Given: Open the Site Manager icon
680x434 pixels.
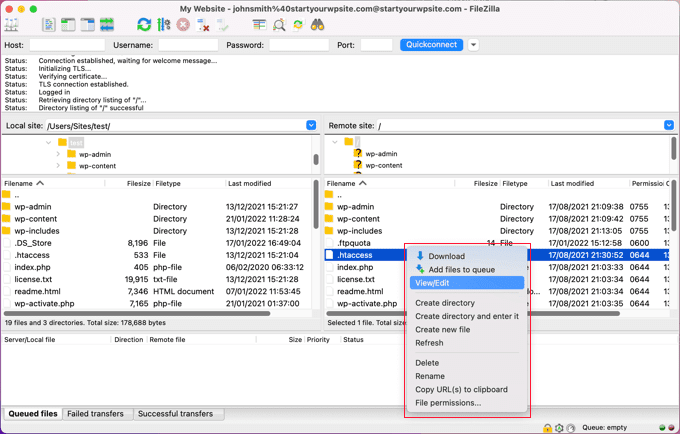Looking at the screenshot, I should (11, 25).
